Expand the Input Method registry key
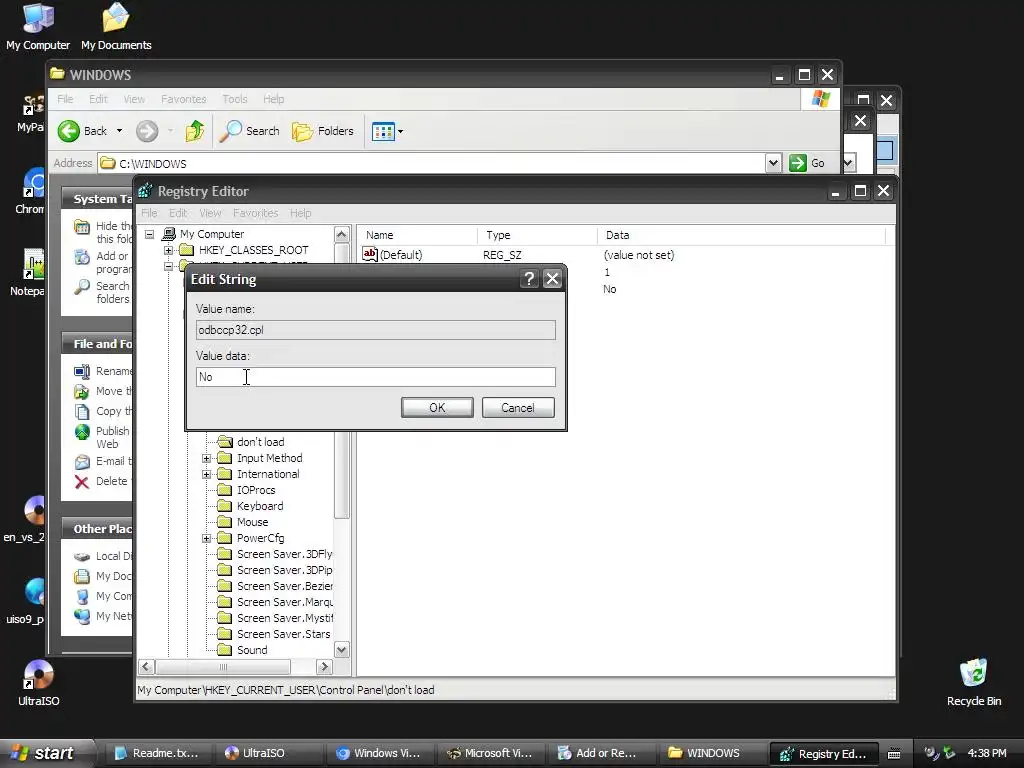 point(206,458)
